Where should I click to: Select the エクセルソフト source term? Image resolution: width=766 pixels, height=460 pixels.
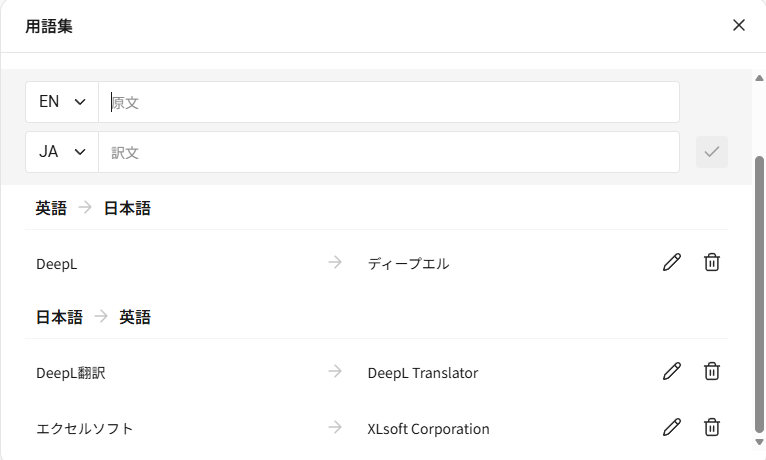click(85, 429)
